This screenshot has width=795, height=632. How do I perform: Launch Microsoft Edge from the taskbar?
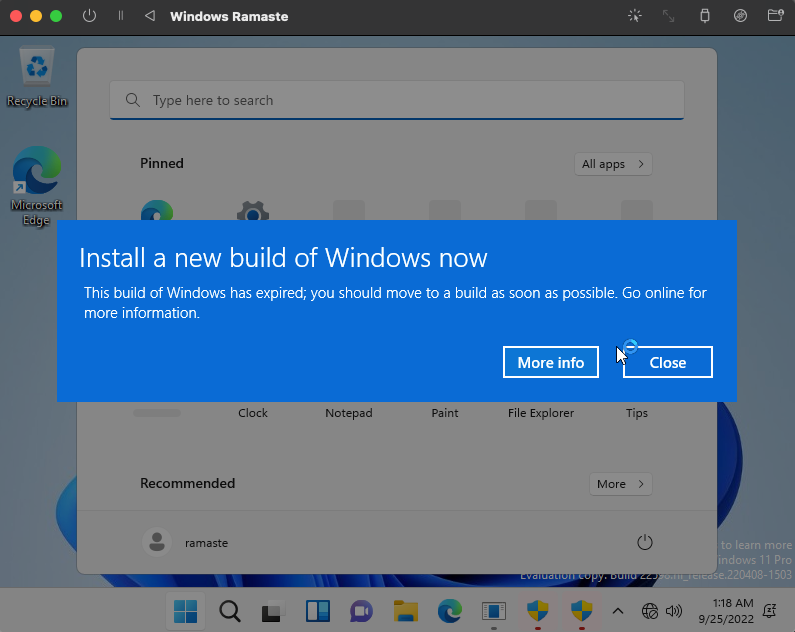[450, 611]
